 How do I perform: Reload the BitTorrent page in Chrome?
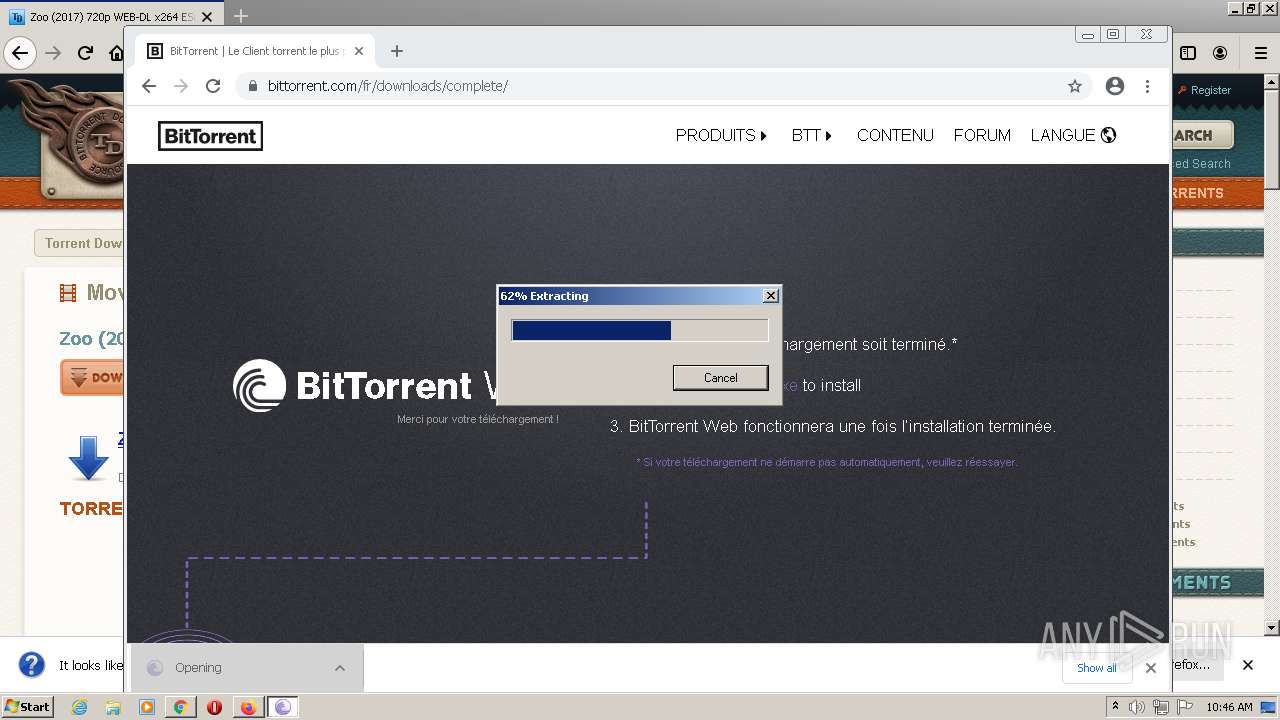pyautogui.click(x=213, y=86)
